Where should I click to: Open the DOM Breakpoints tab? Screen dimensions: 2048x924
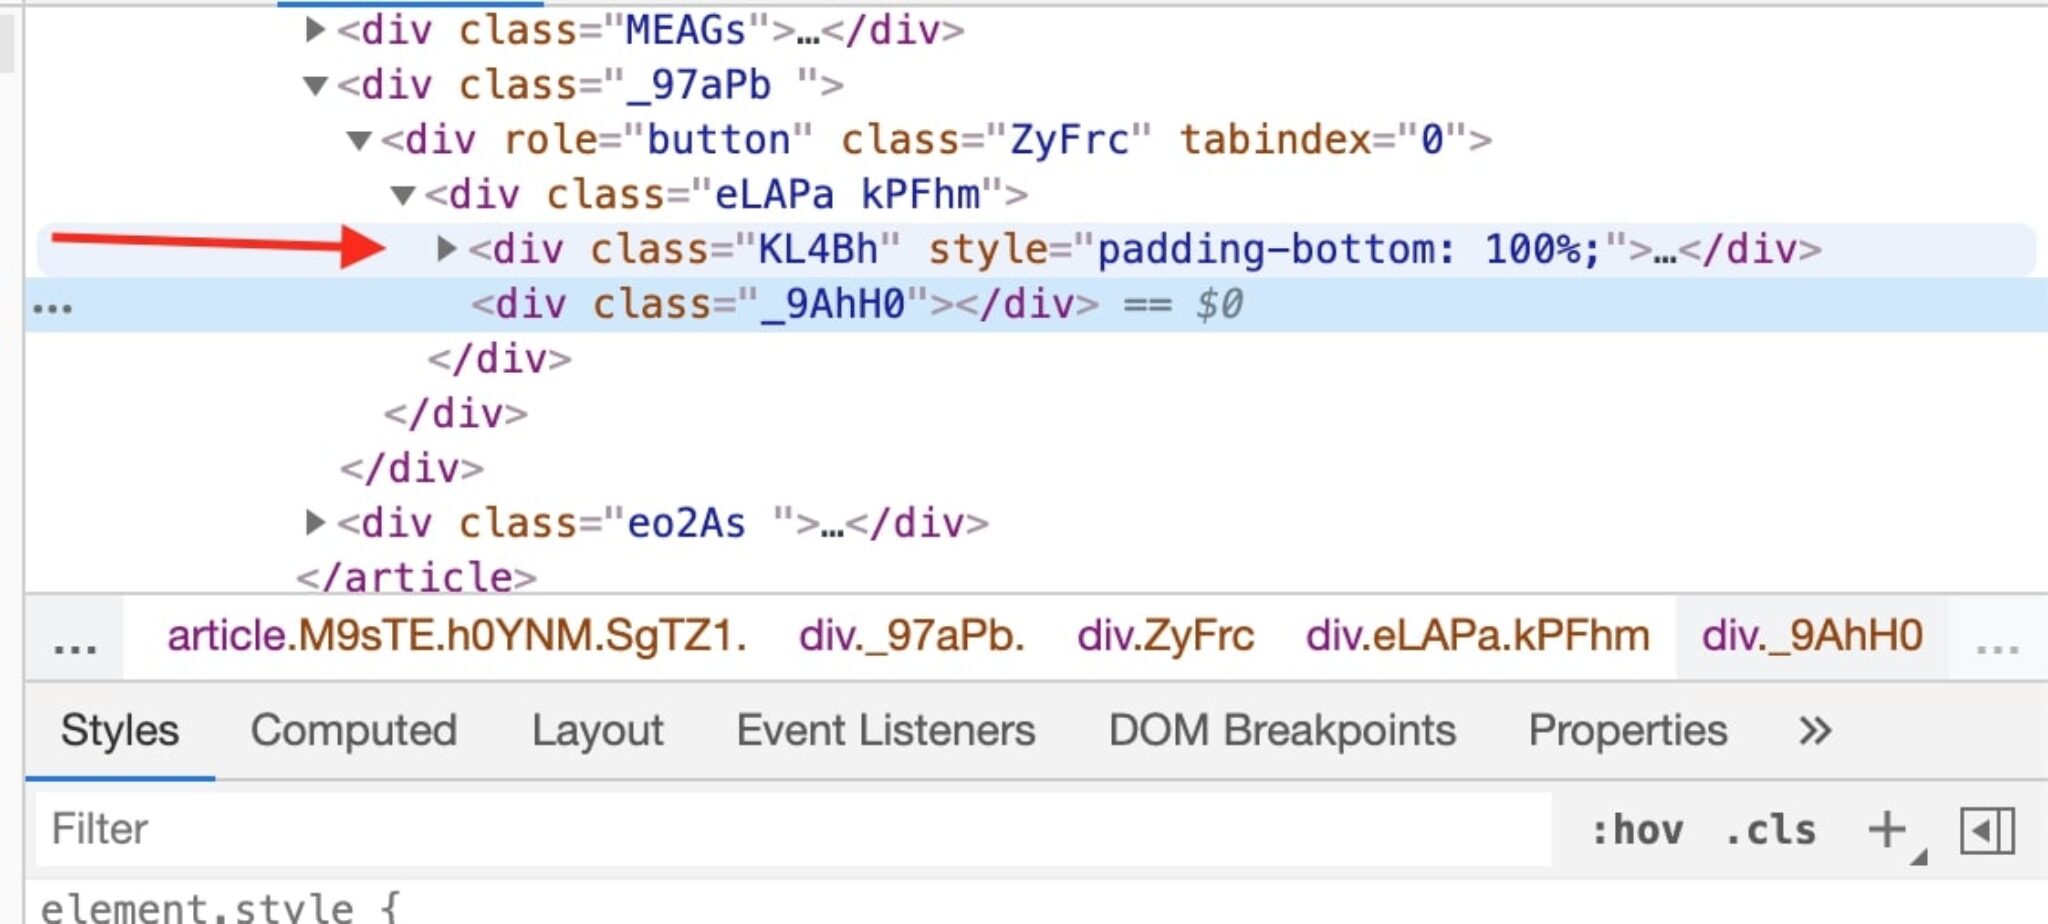pyautogui.click(x=1282, y=731)
